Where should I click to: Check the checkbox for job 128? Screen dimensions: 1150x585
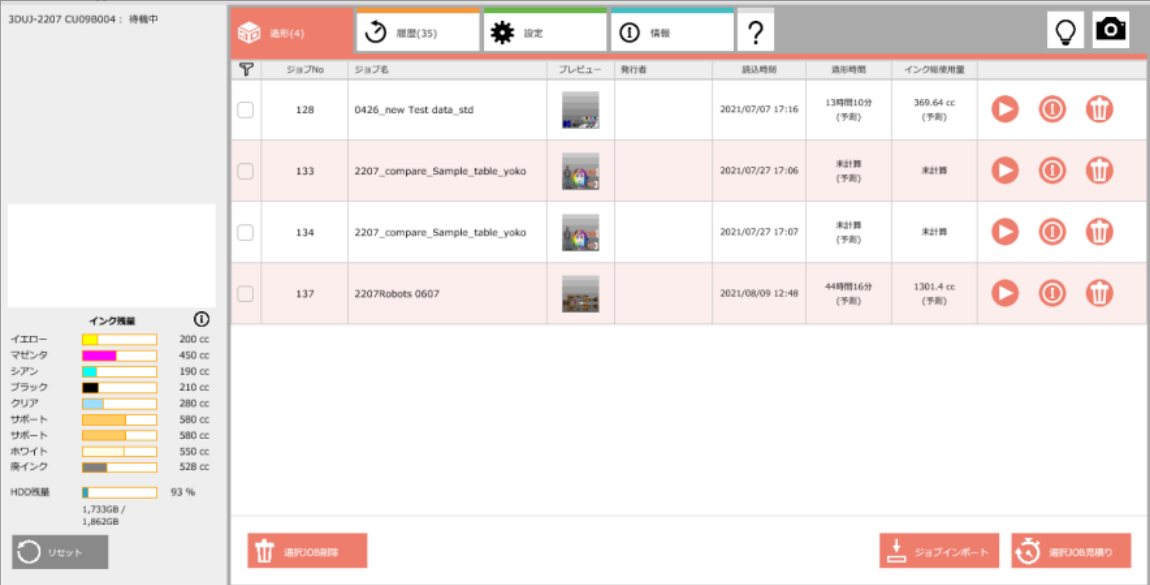tap(245, 110)
